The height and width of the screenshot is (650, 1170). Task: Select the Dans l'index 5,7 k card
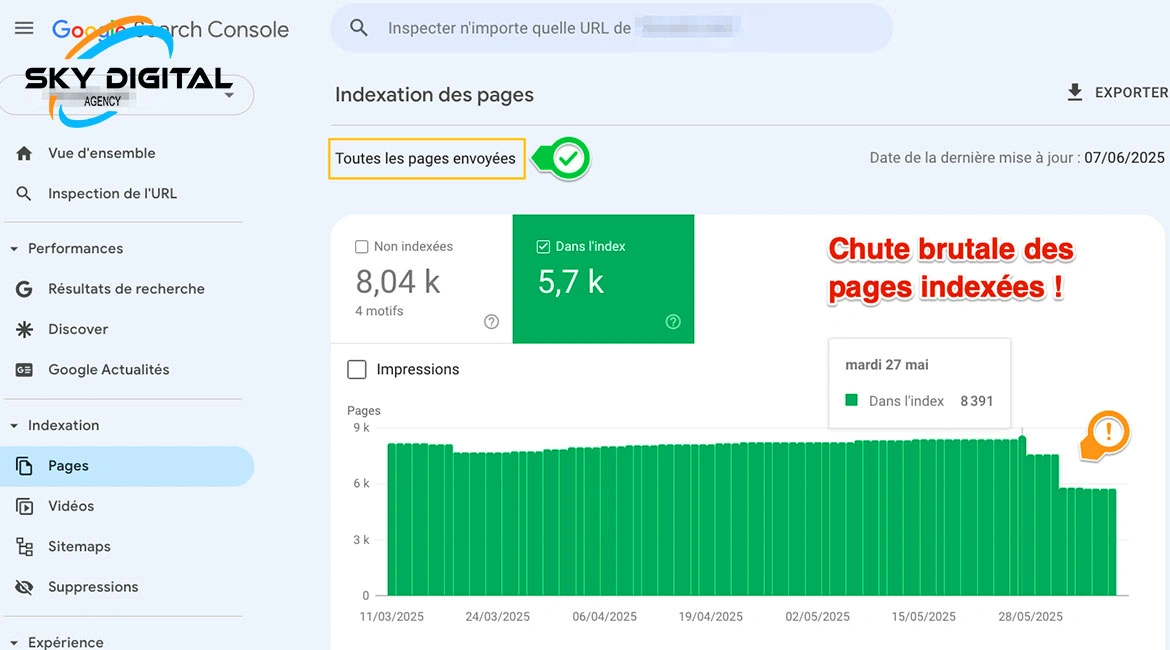603,279
